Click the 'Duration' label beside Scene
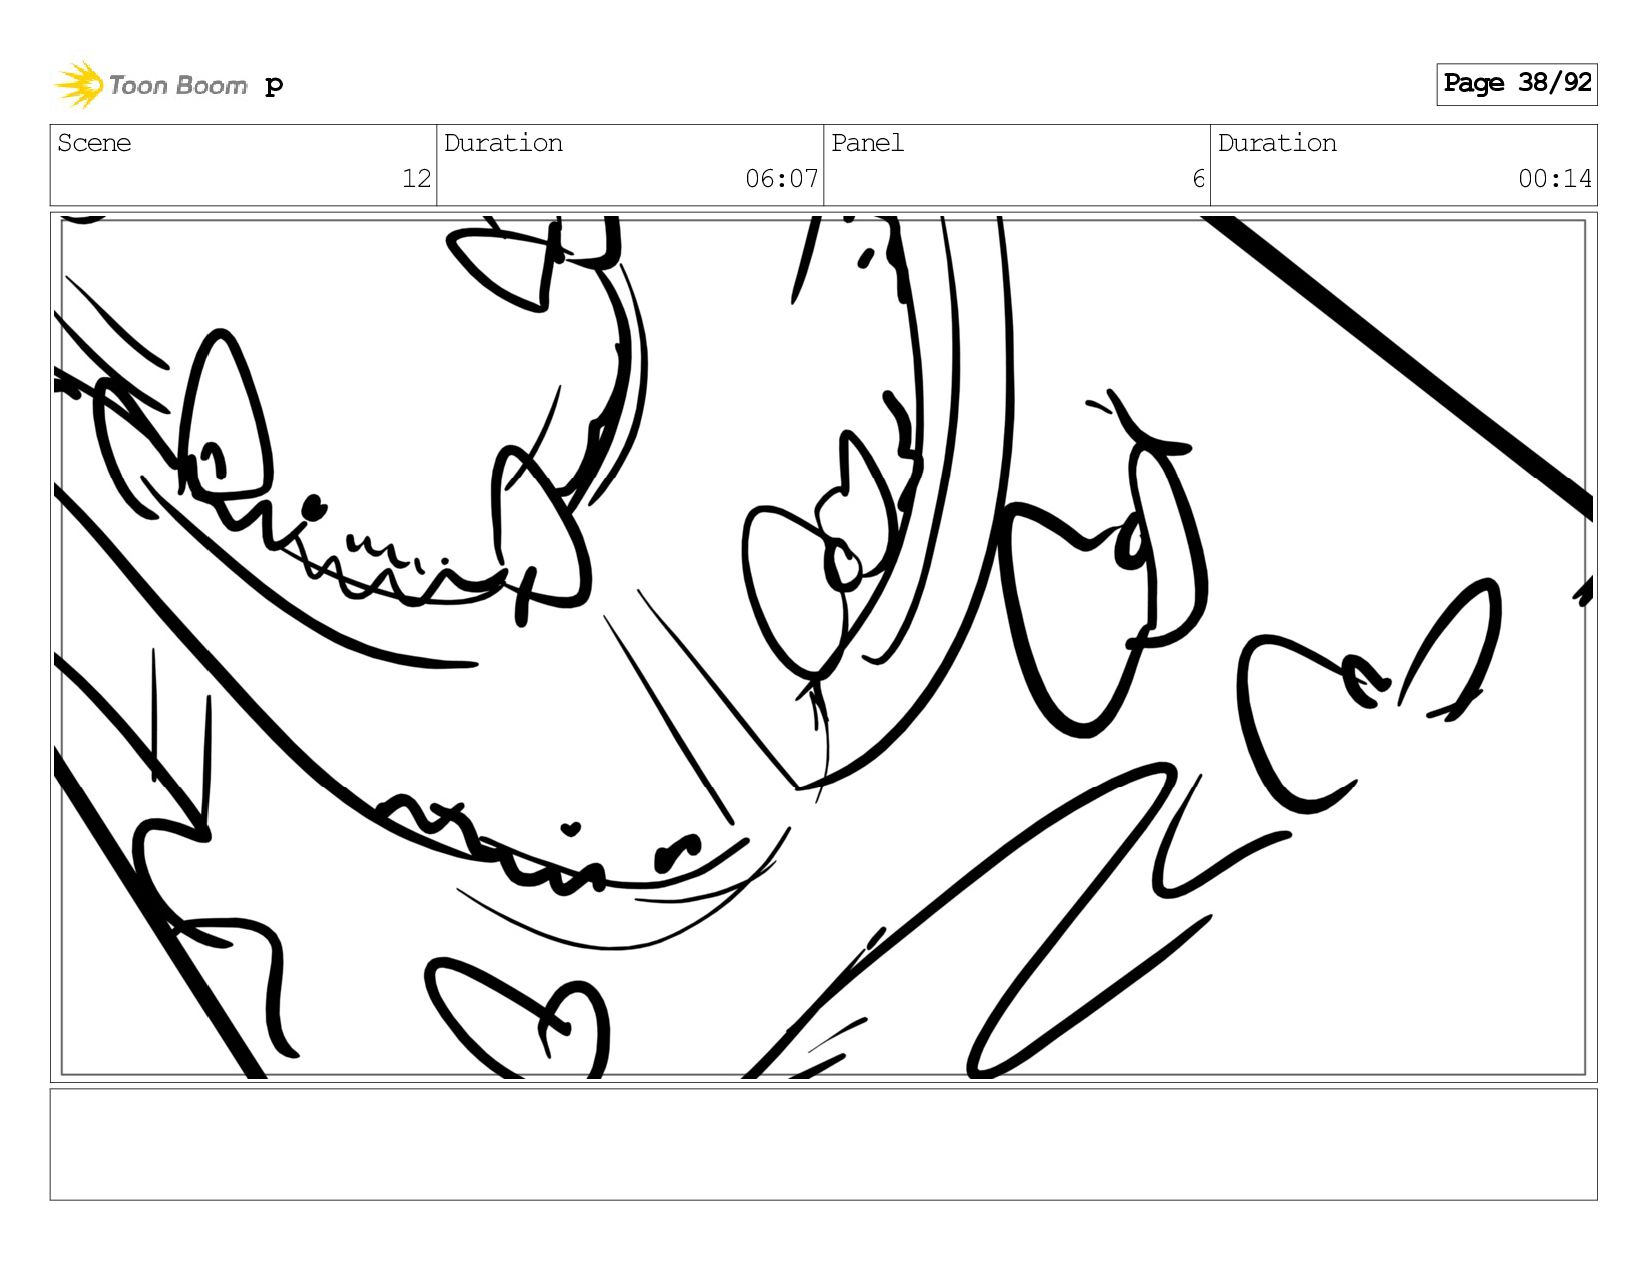This screenshot has height=1275, width=1650. (503, 143)
